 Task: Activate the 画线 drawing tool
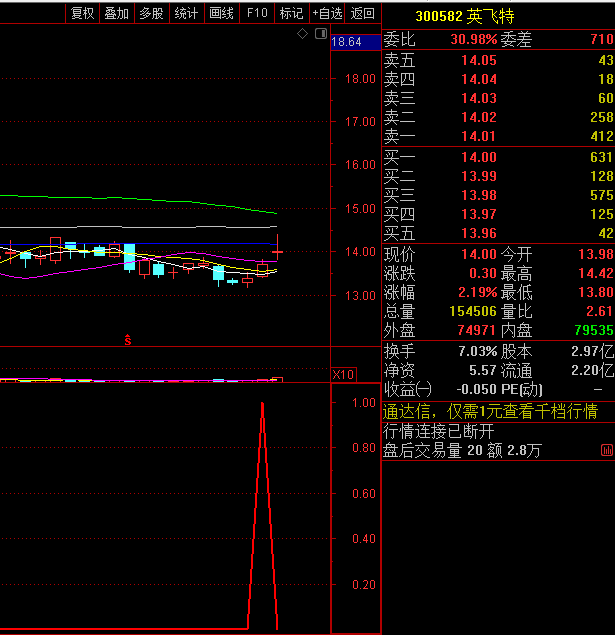click(222, 13)
